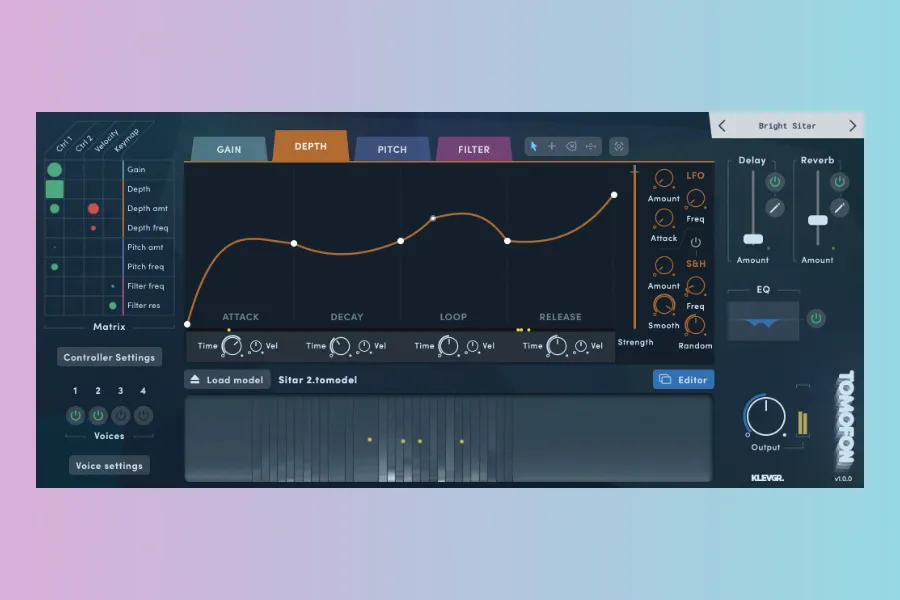Image resolution: width=900 pixels, height=600 pixels.
Task: Toggle the Delay power button
Action: (775, 182)
